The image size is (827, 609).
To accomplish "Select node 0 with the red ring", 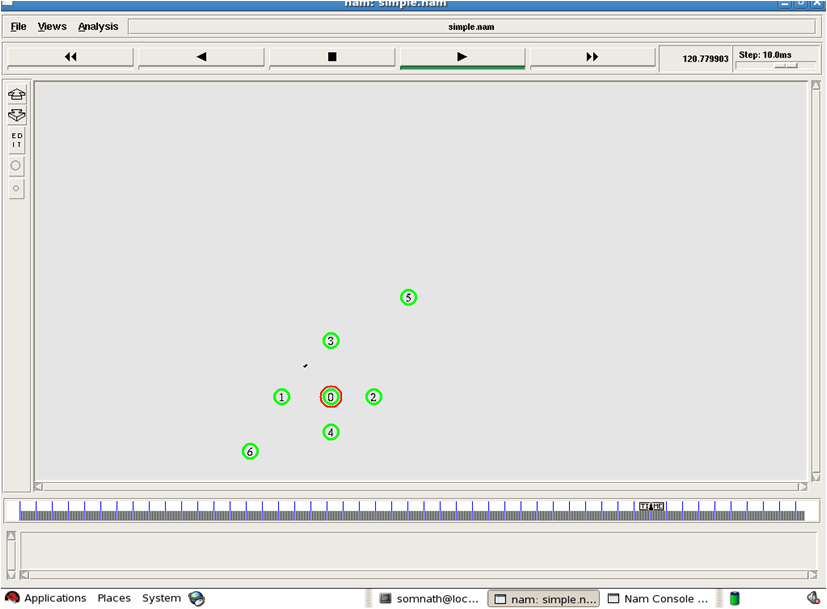I will click(x=331, y=397).
